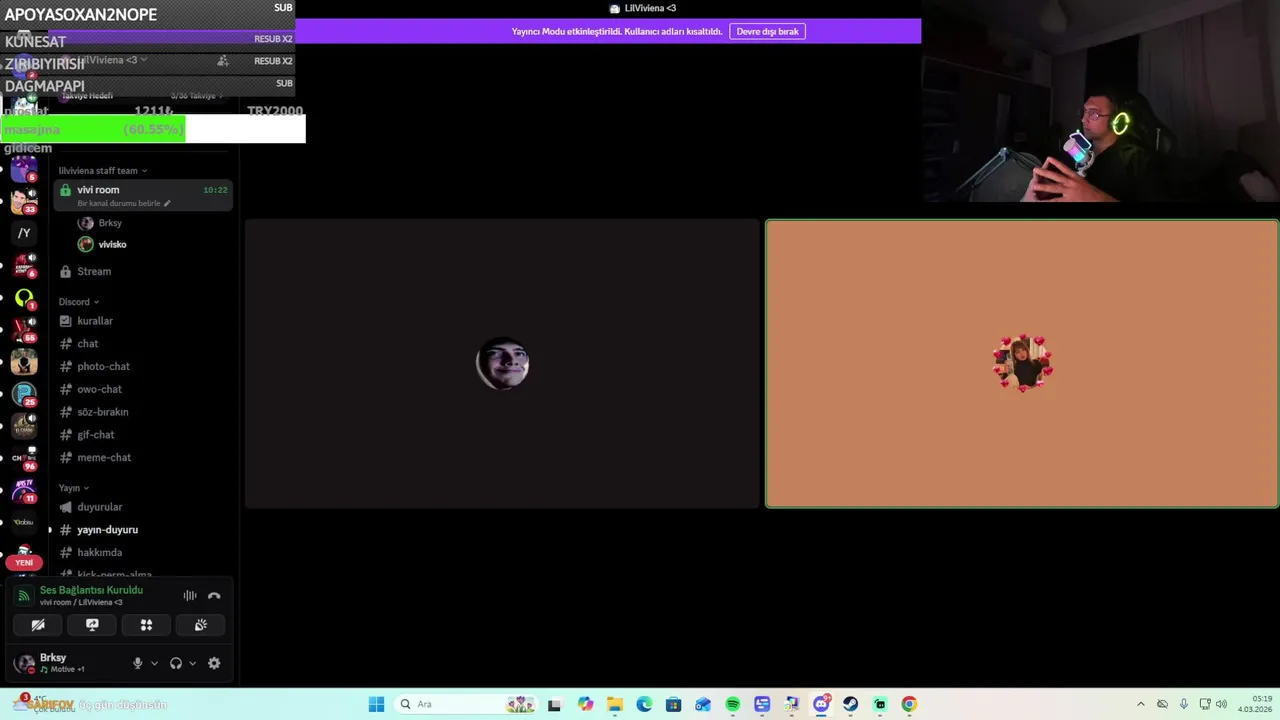Open Copilot from taskbar

tap(585, 704)
